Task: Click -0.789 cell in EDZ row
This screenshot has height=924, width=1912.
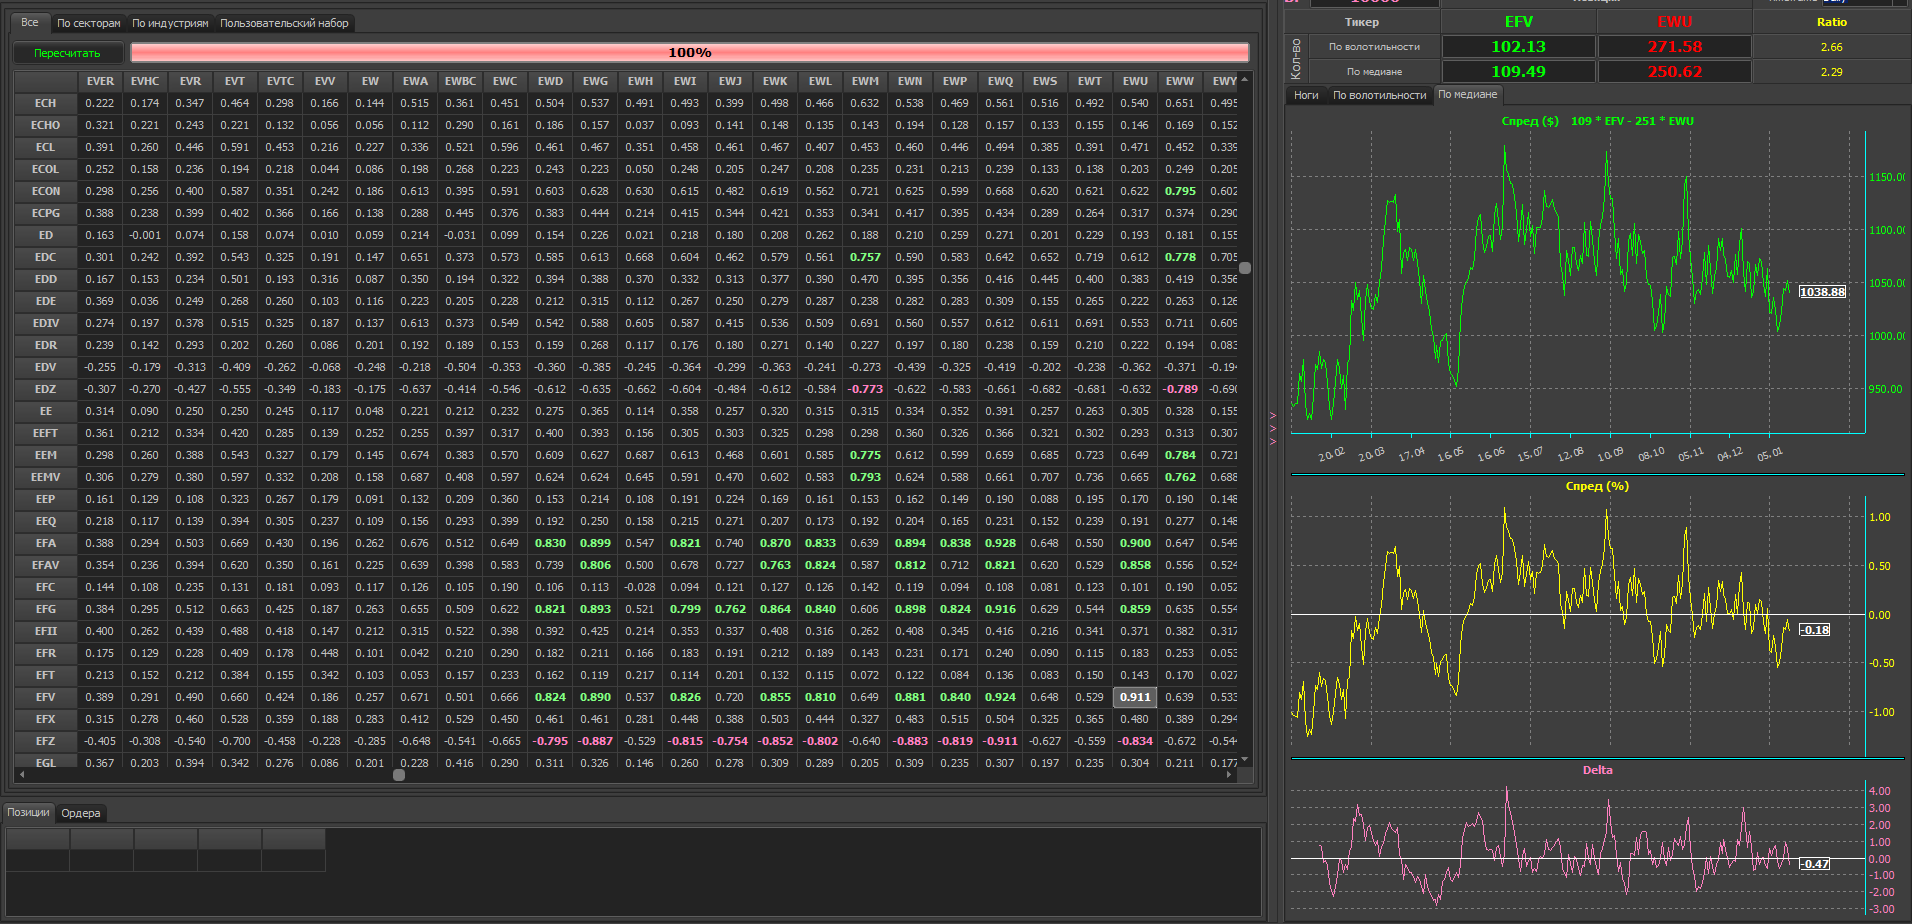Action: coord(1180,389)
